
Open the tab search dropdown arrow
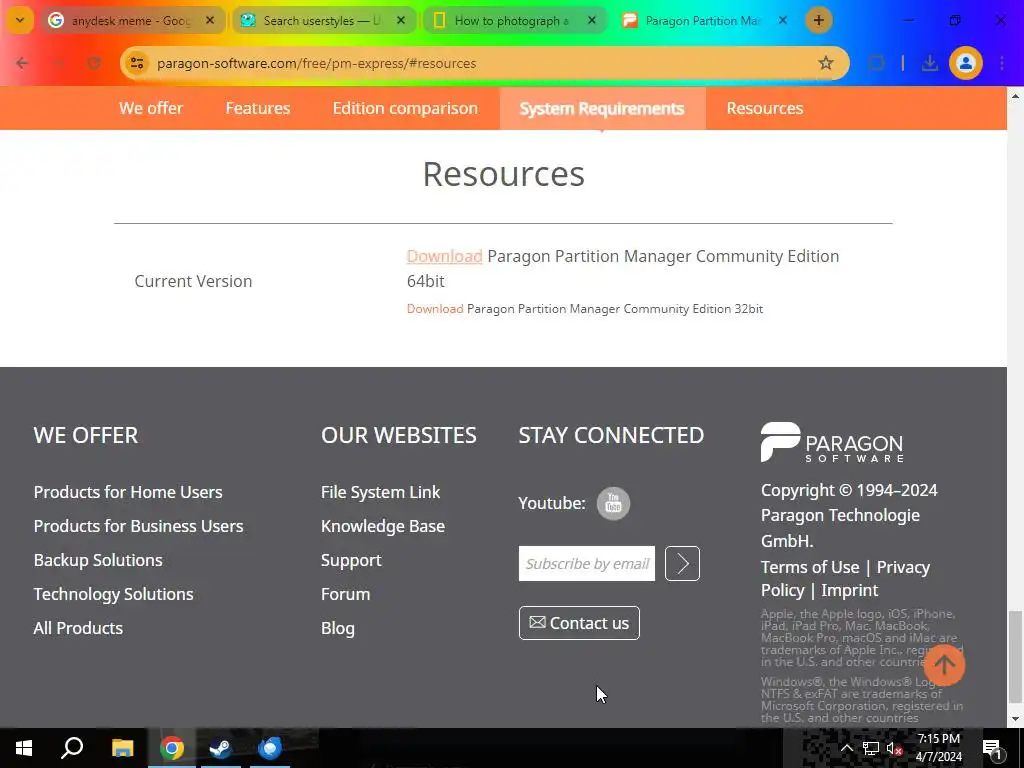20,20
